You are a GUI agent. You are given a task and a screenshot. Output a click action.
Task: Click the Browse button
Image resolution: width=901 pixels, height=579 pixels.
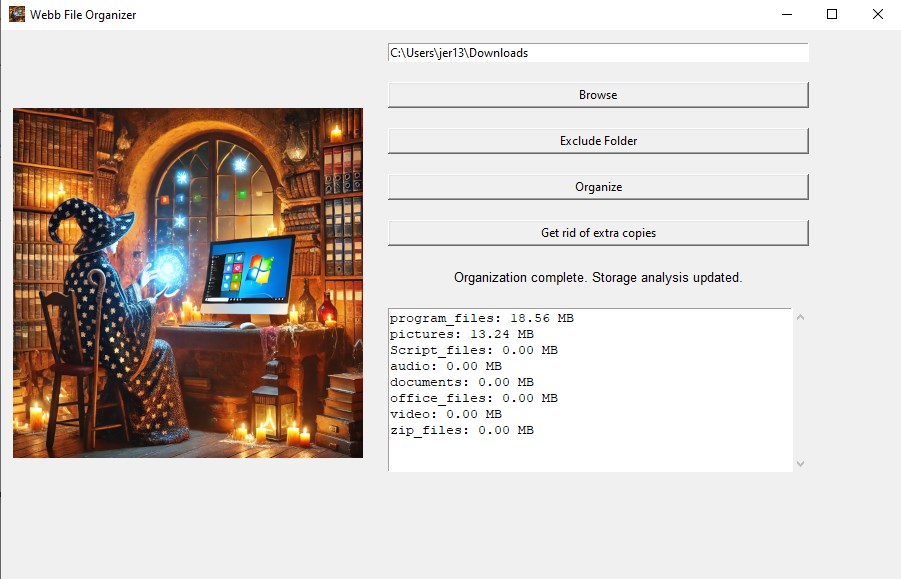pos(598,95)
